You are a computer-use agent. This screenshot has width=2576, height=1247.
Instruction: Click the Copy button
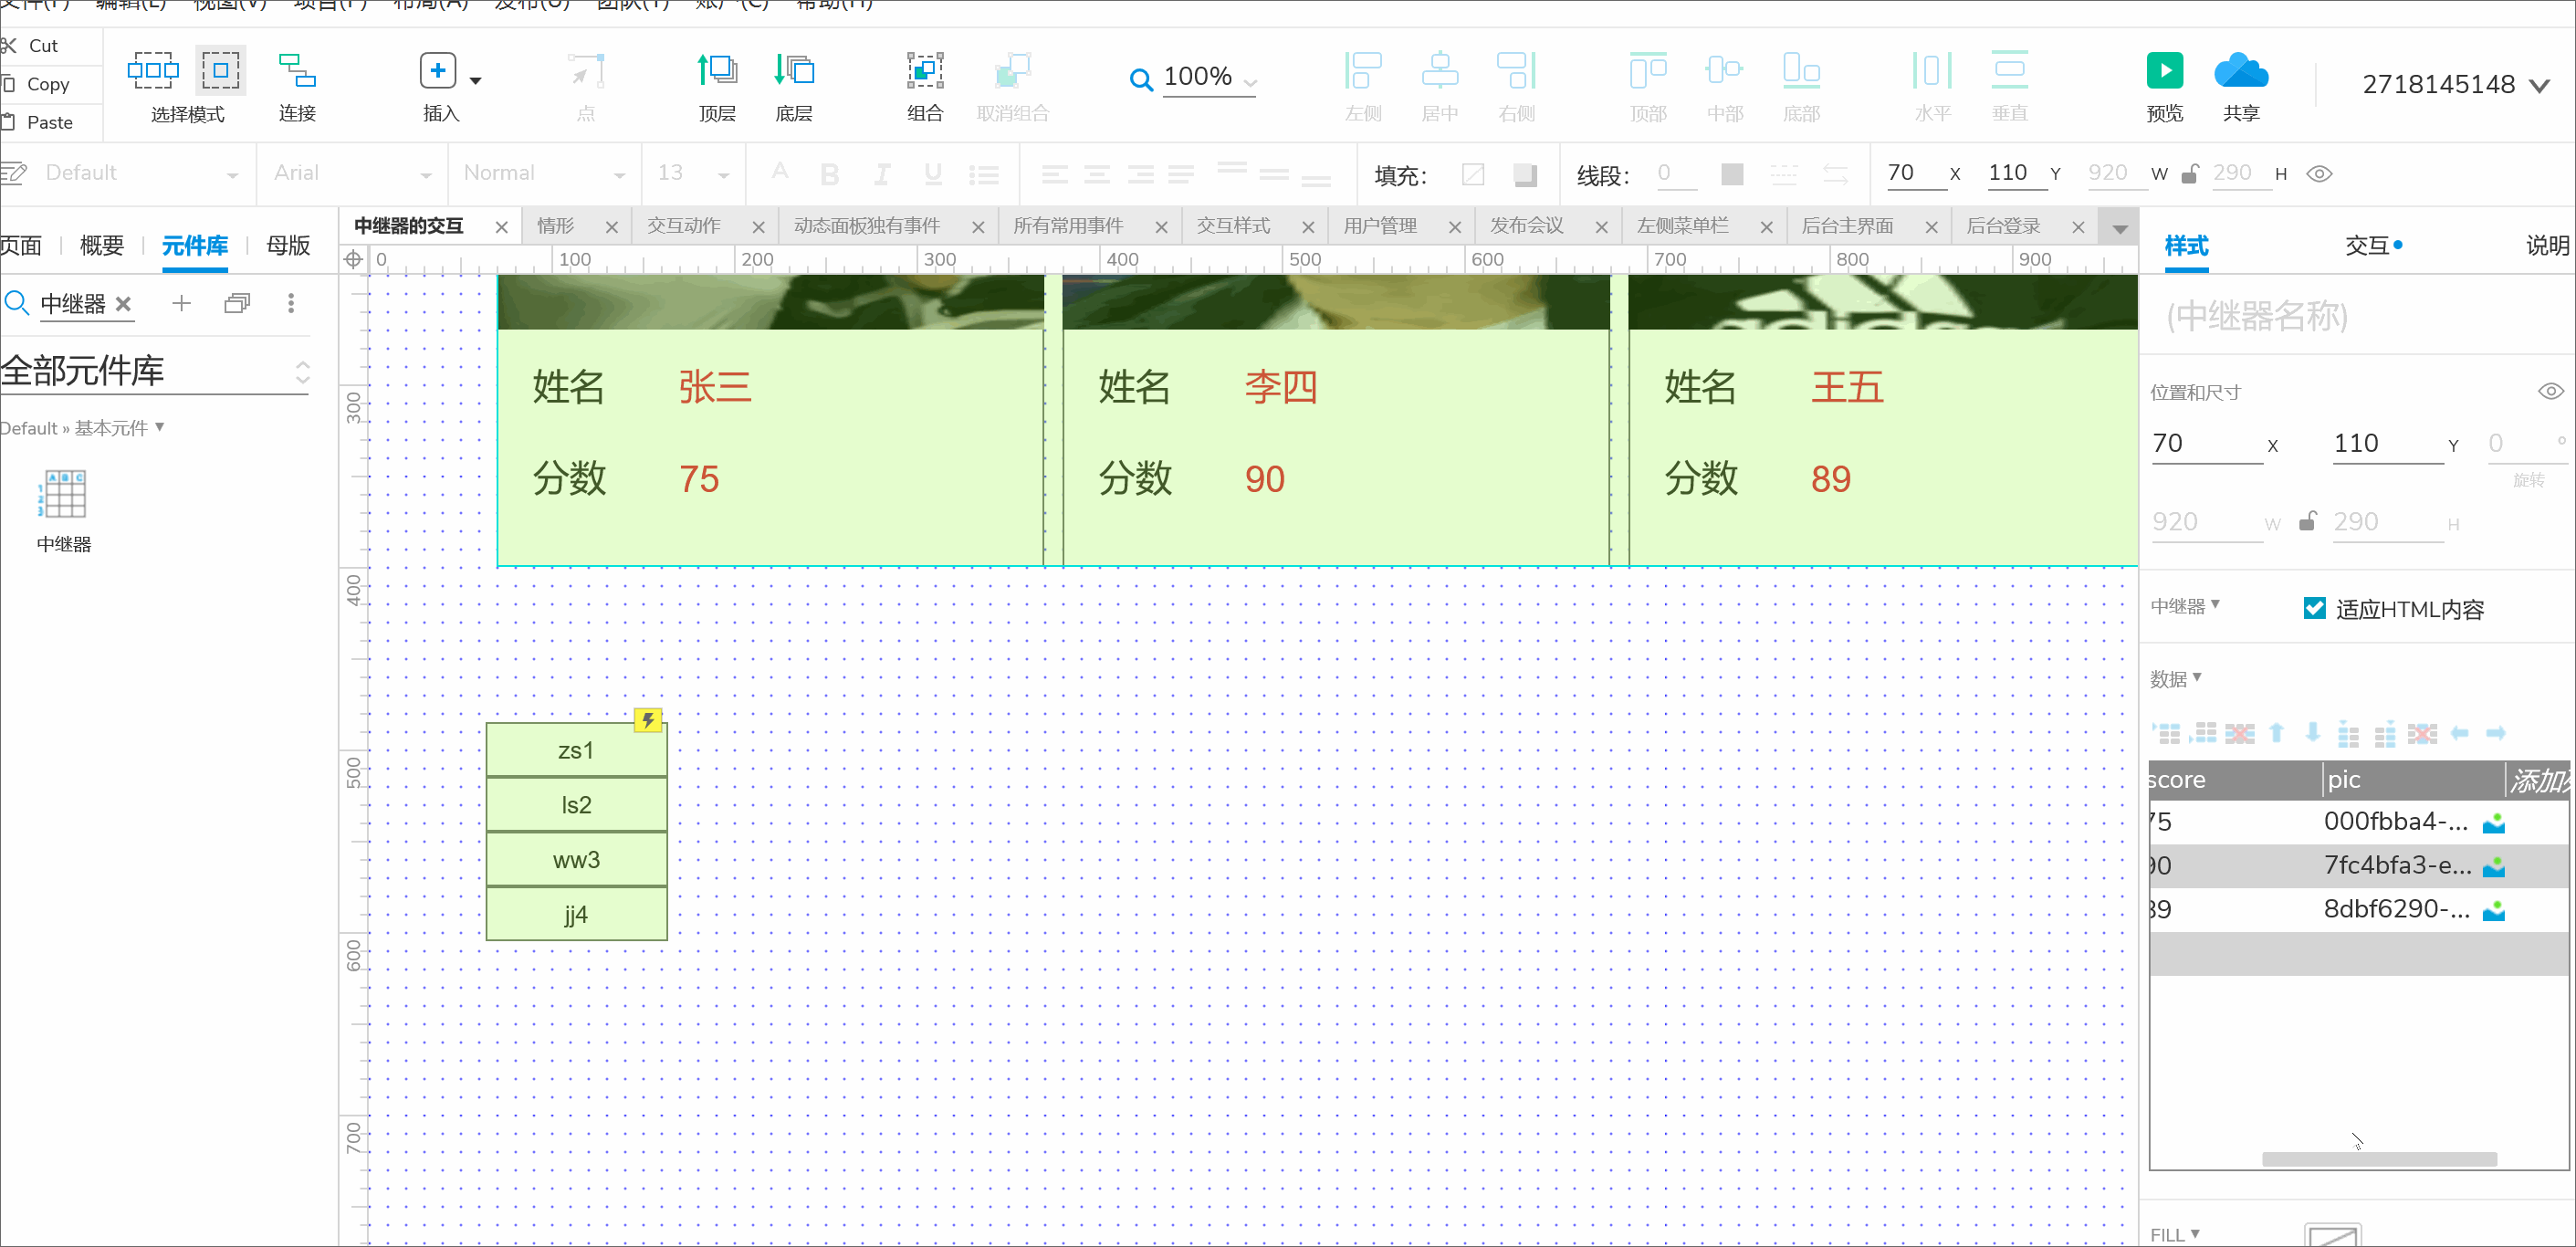point(47,84)
